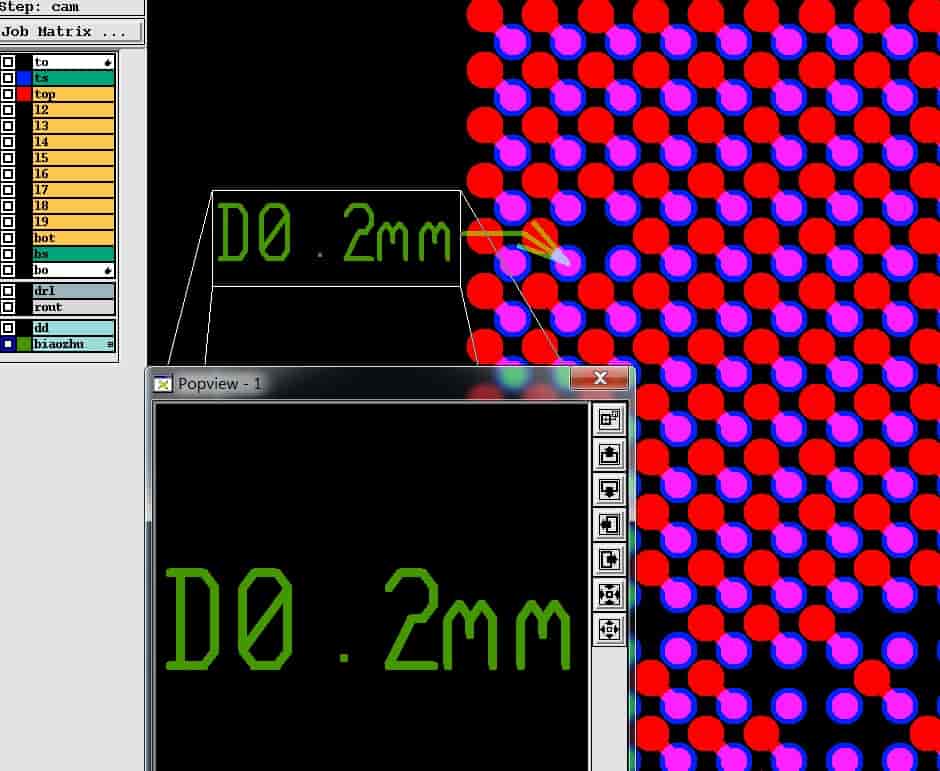Screen dimensions: 940x771
Task: Uncheck the biaozhu layer display checkbox
Action: (x=8, y=344)
